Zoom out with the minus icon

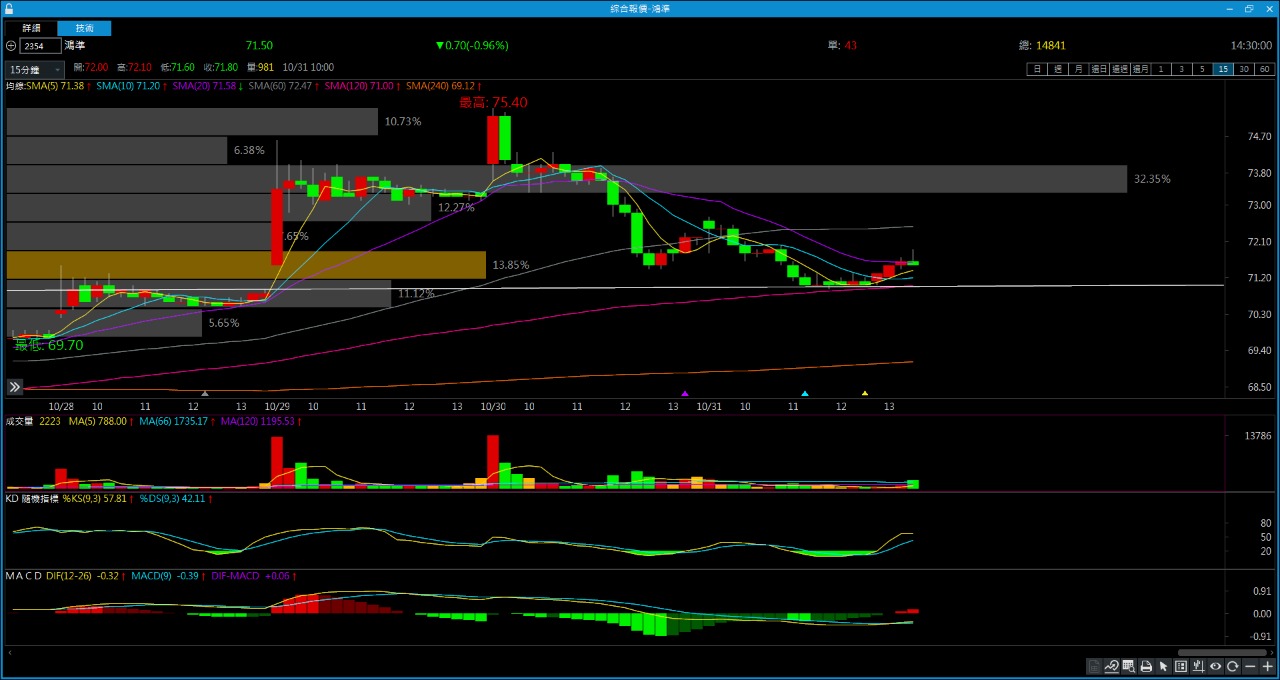pyautogui.click(x=1251, y=666)
